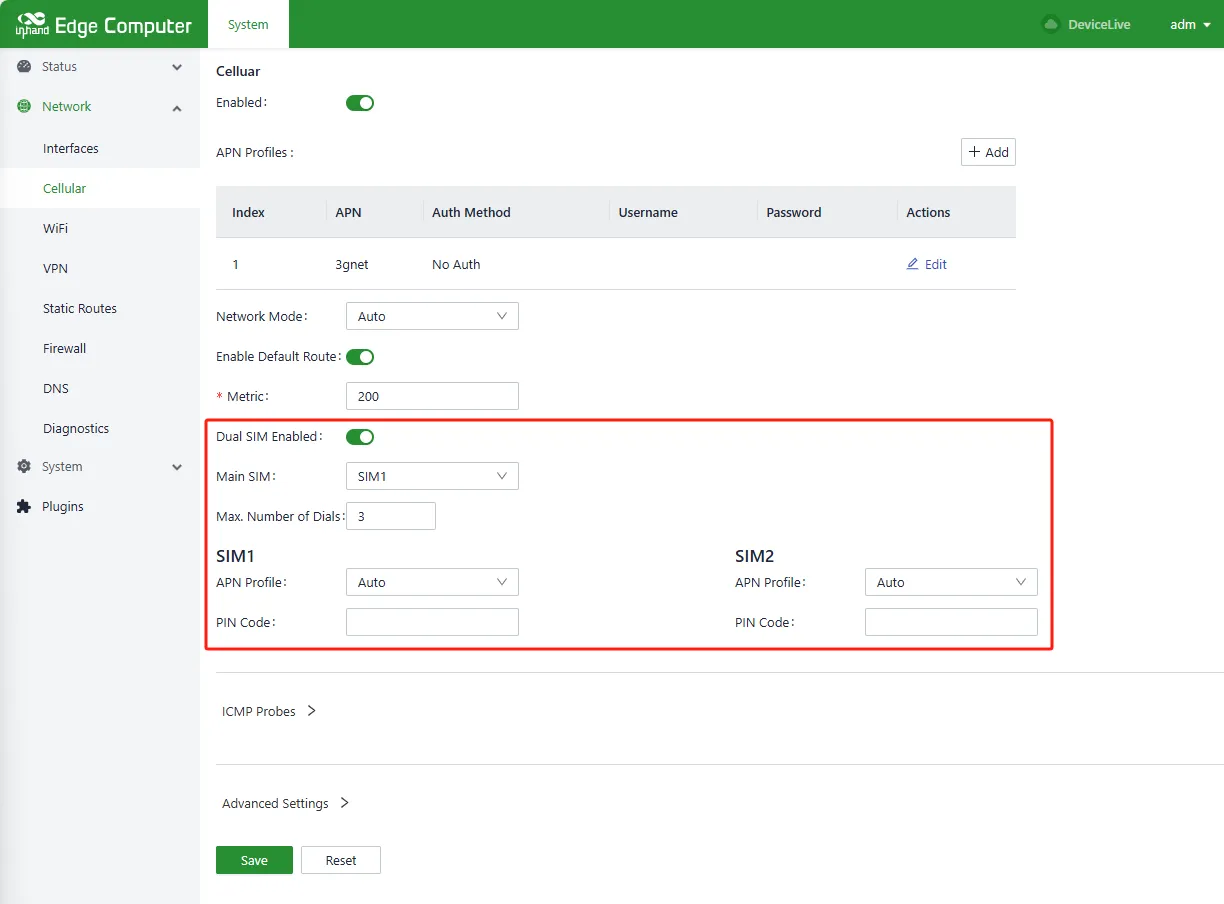Click the Celluar page heading
Screen dimensions: 1224x904
(238, 71)
